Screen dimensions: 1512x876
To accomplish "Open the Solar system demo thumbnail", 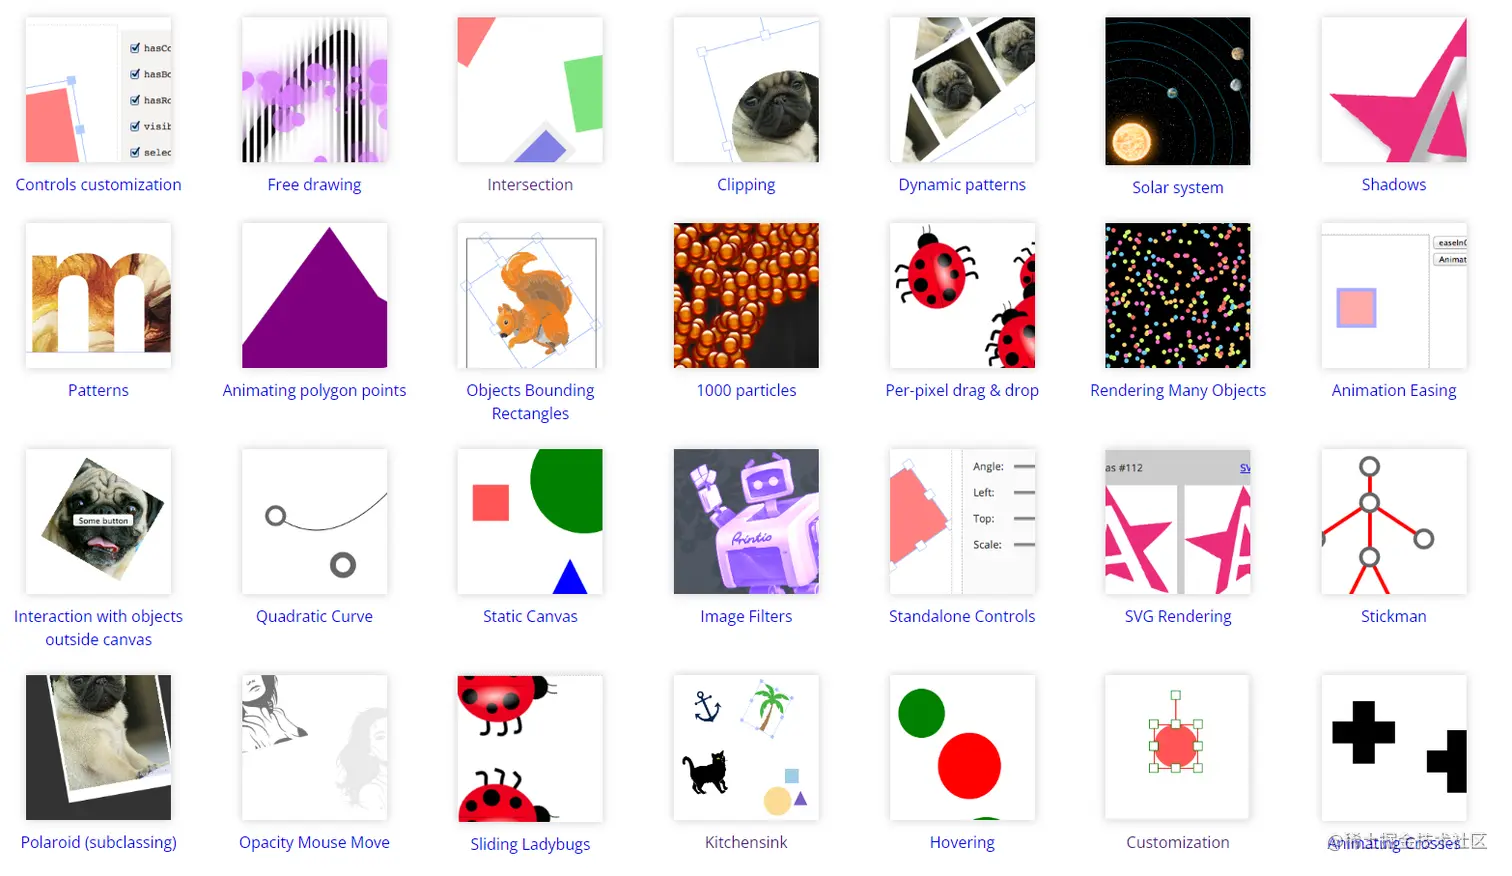I will pos(1177,91).
